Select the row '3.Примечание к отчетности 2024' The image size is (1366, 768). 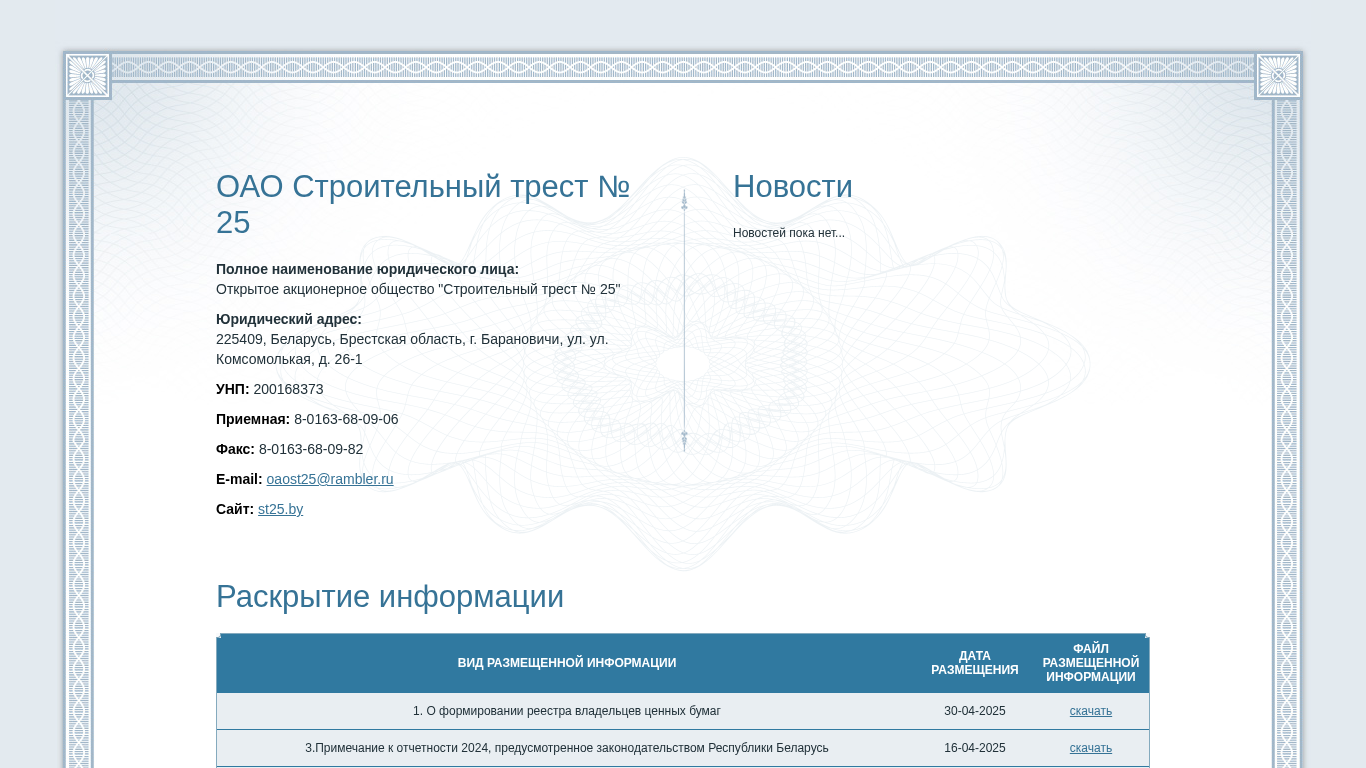[x=683, y=748]
